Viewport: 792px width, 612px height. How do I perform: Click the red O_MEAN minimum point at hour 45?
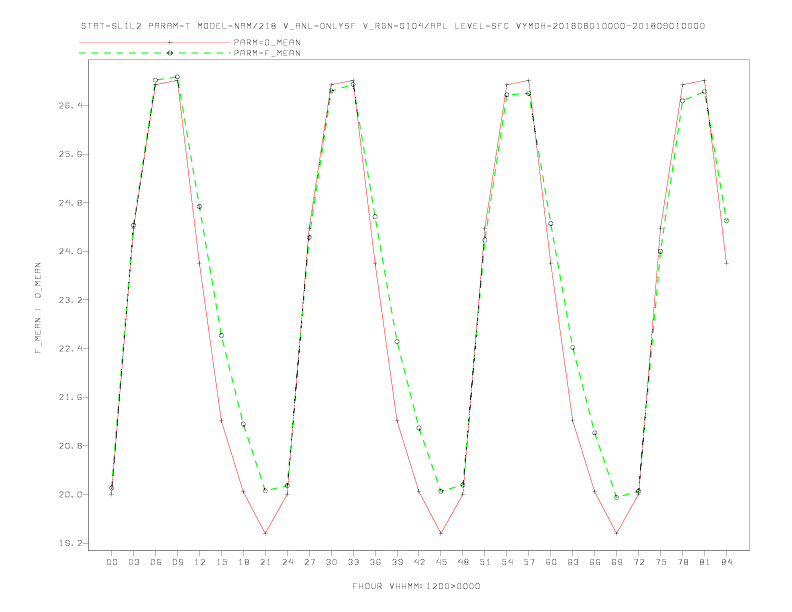pyautogui.click(x=441, y=533)
